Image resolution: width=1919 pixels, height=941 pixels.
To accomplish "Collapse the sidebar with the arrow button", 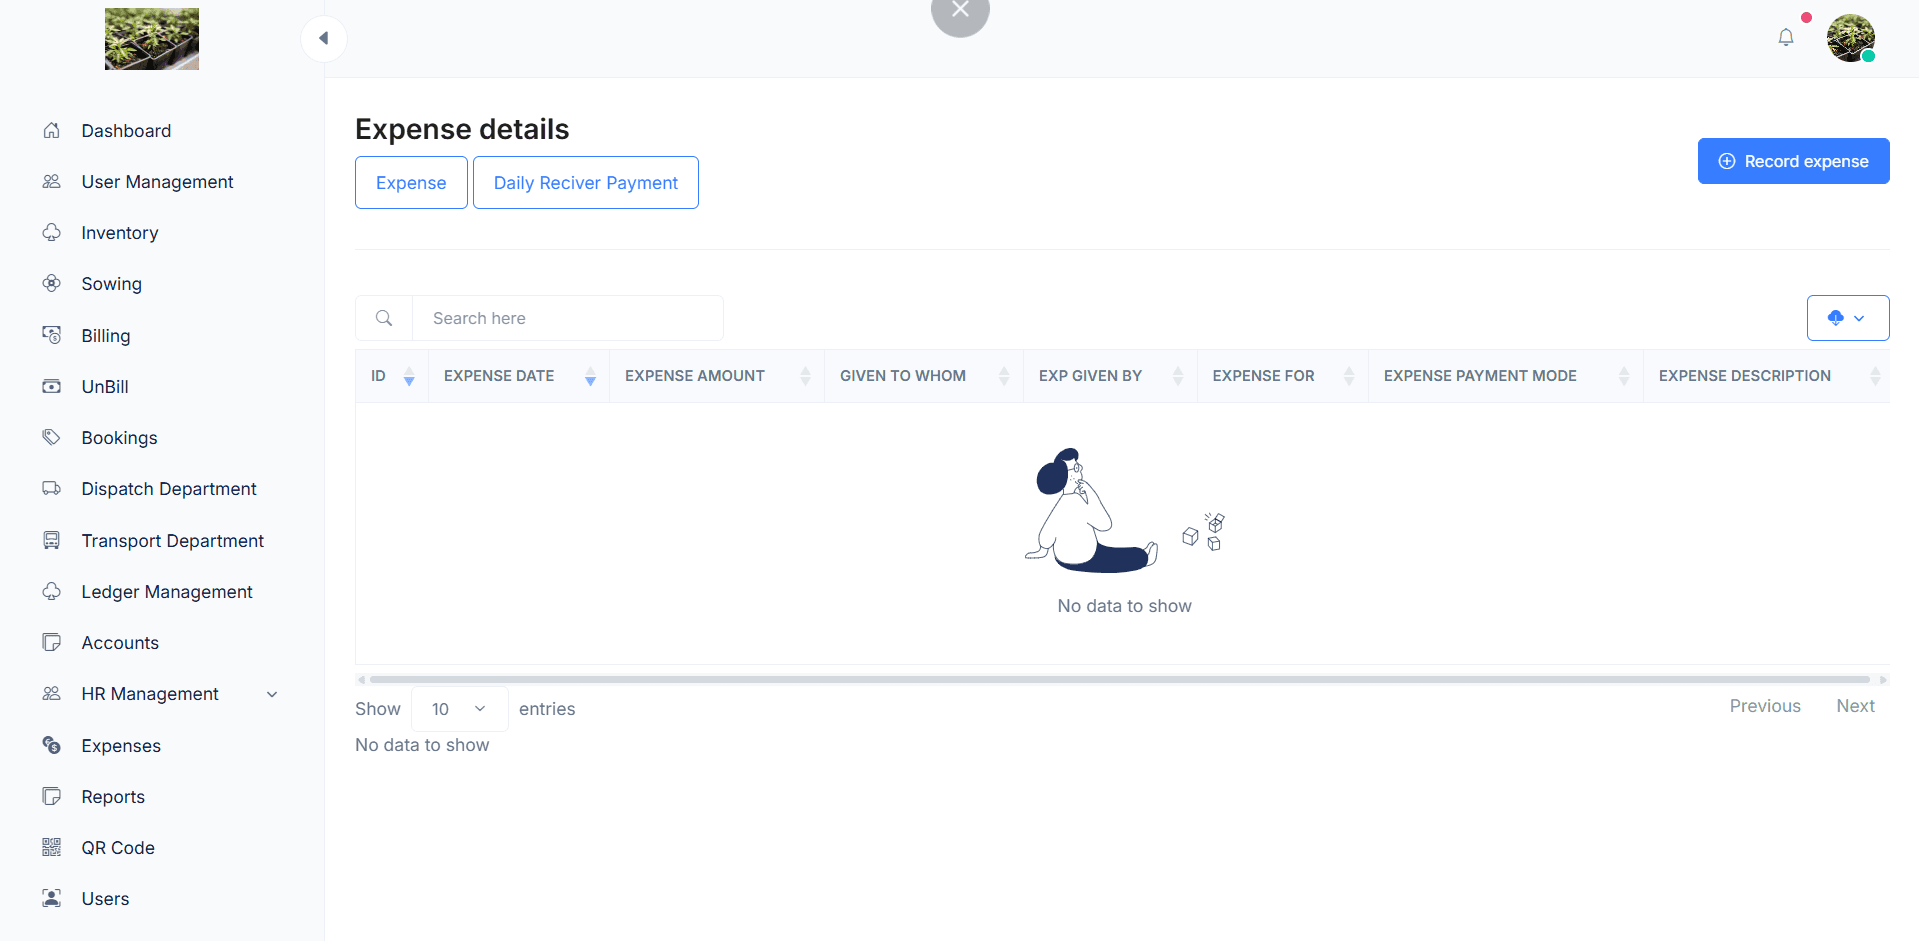I will pos(323,39).
